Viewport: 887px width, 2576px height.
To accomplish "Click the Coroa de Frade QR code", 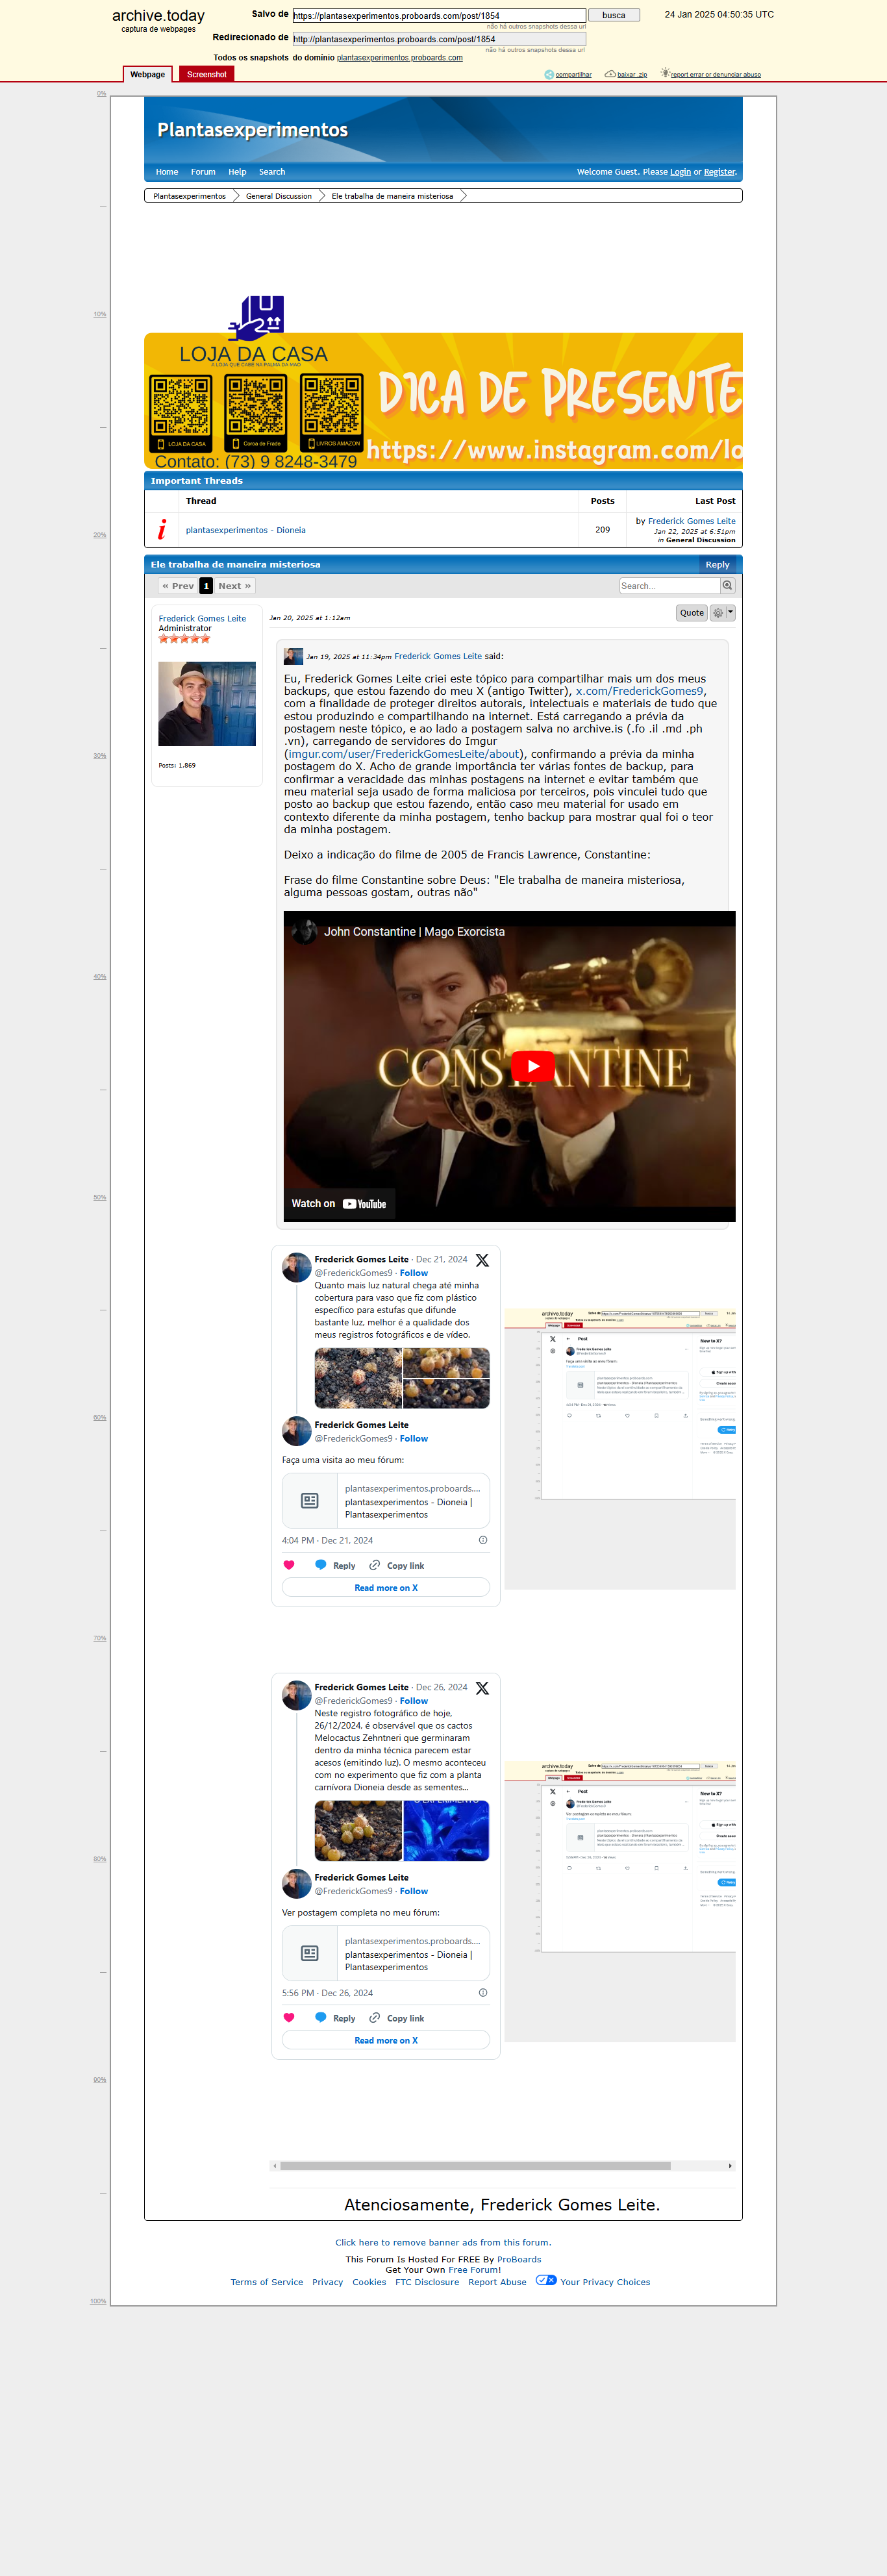I will point(255,413).
